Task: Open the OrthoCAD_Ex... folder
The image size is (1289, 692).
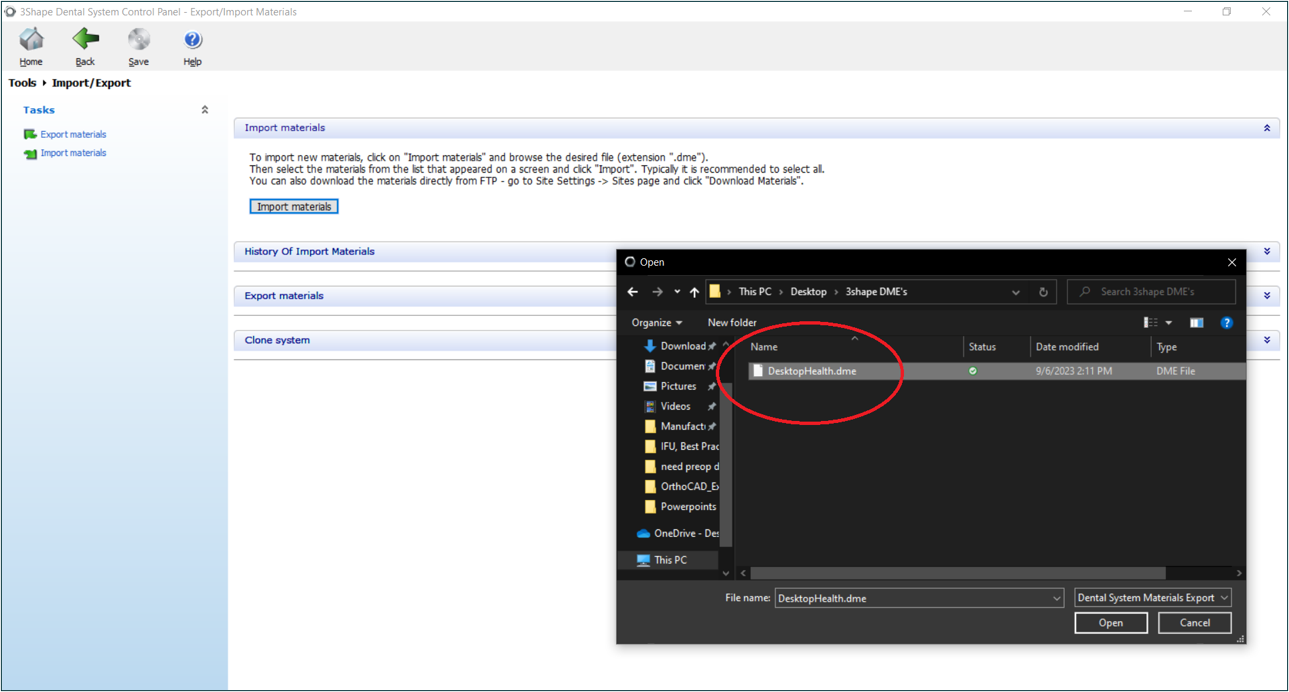Action: click(x=681, y=486)
